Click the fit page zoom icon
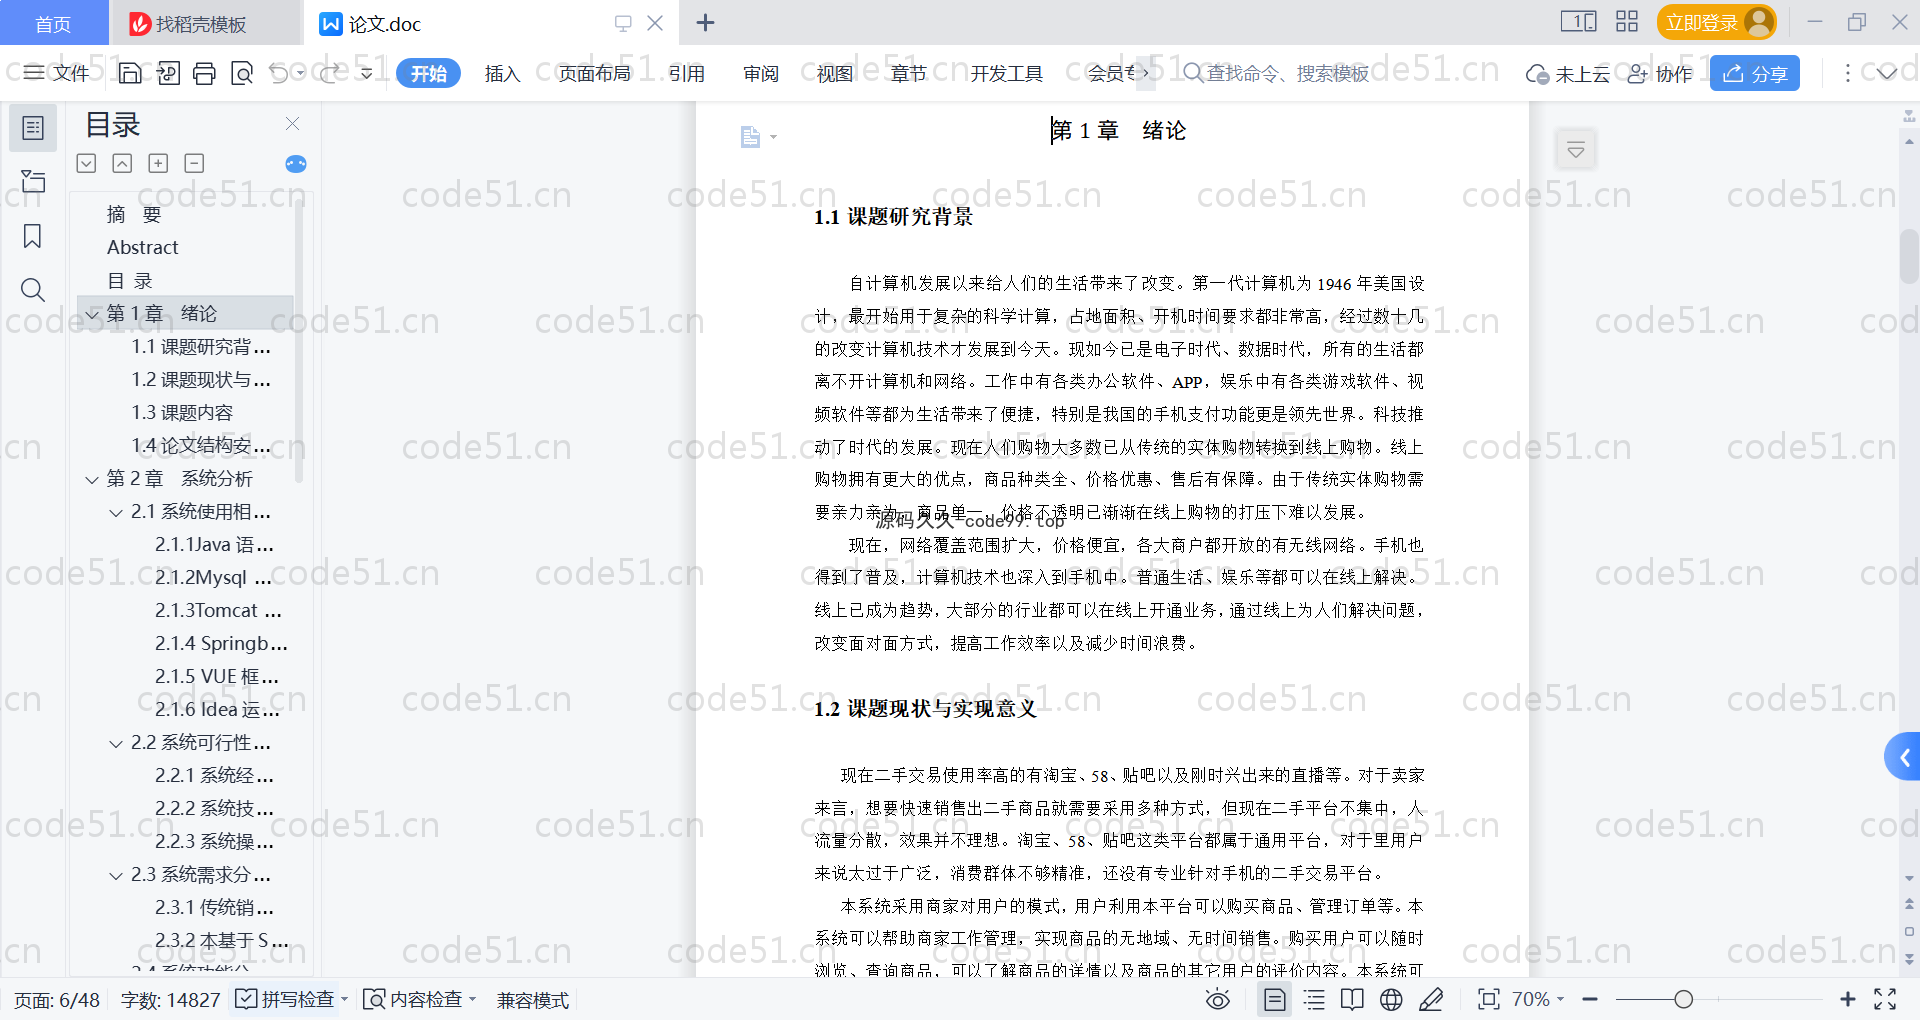The height and width of the screenshot is (1020, 1920). pos(1488,999)
